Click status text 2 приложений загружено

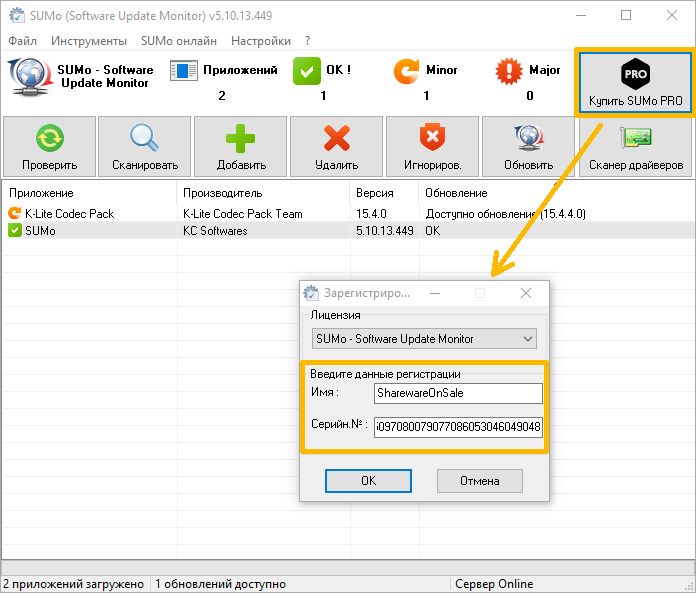pyautogui.click(x=73, y=584)
